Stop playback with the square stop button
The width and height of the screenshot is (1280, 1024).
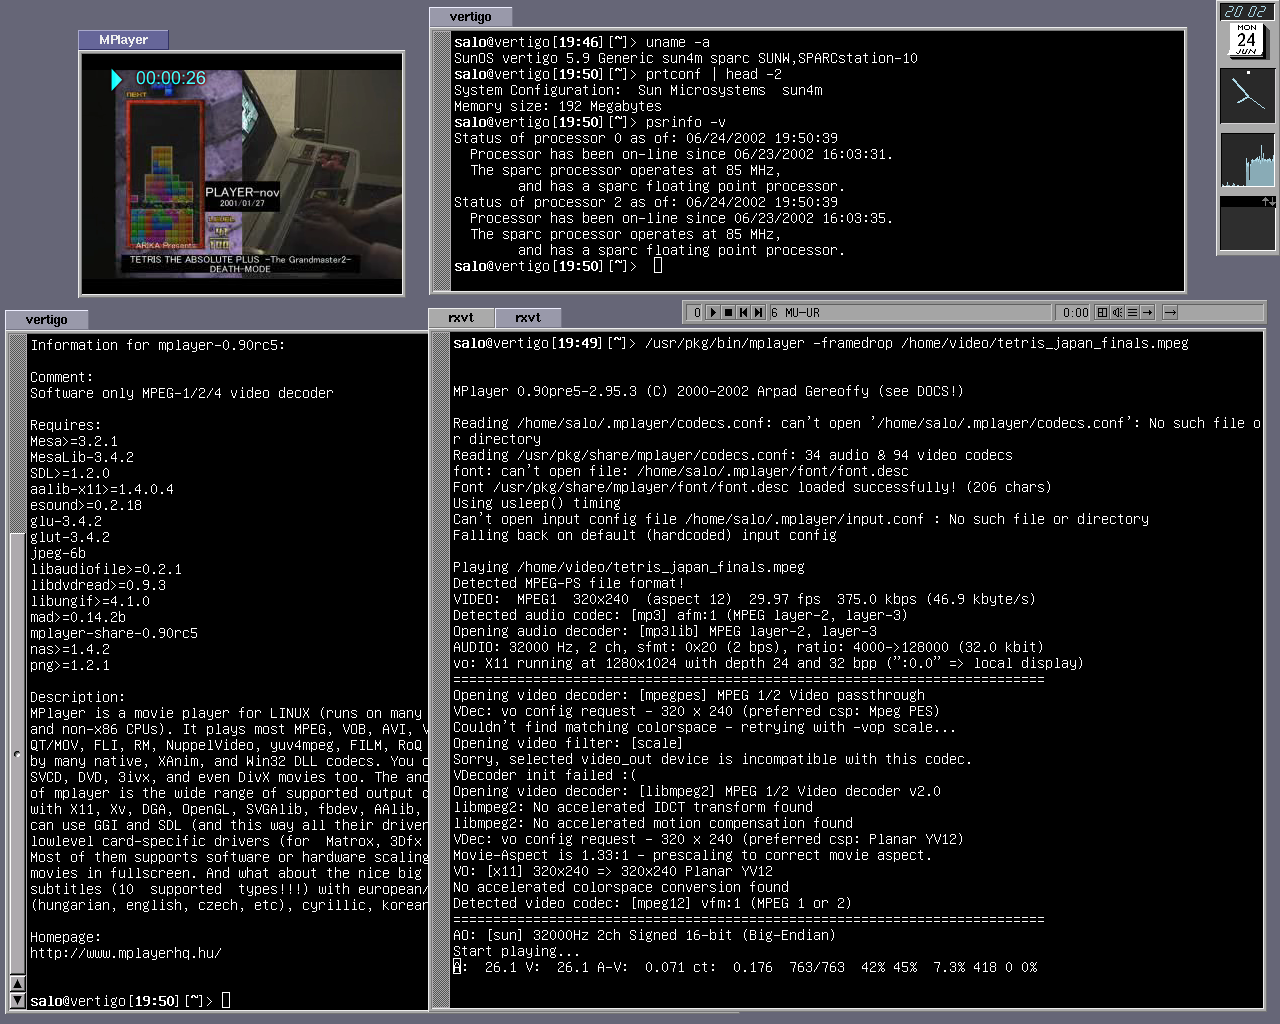tap(728, 313)
